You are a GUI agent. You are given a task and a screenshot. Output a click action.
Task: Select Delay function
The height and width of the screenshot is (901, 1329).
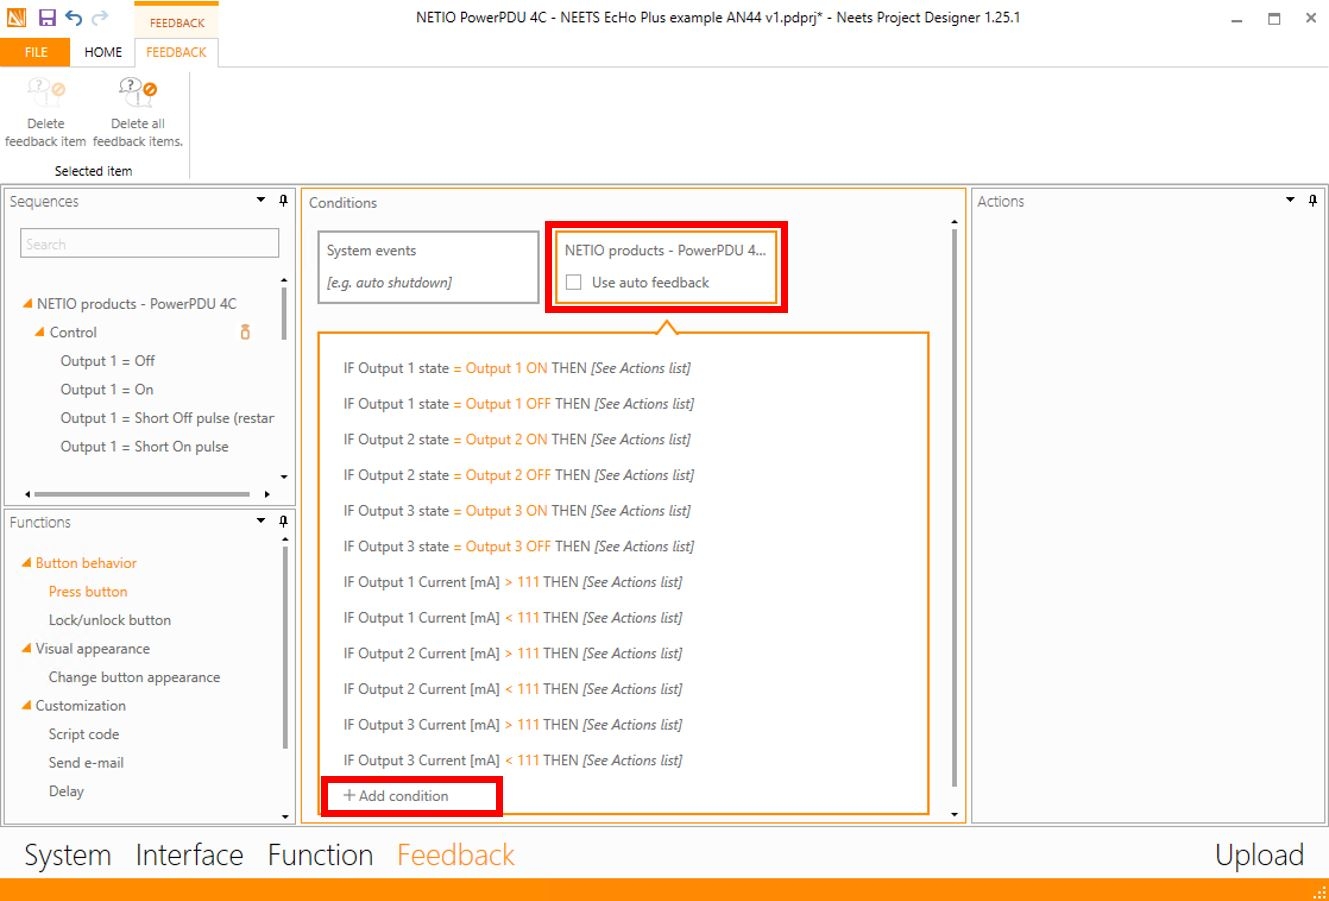tap(66, 792)
